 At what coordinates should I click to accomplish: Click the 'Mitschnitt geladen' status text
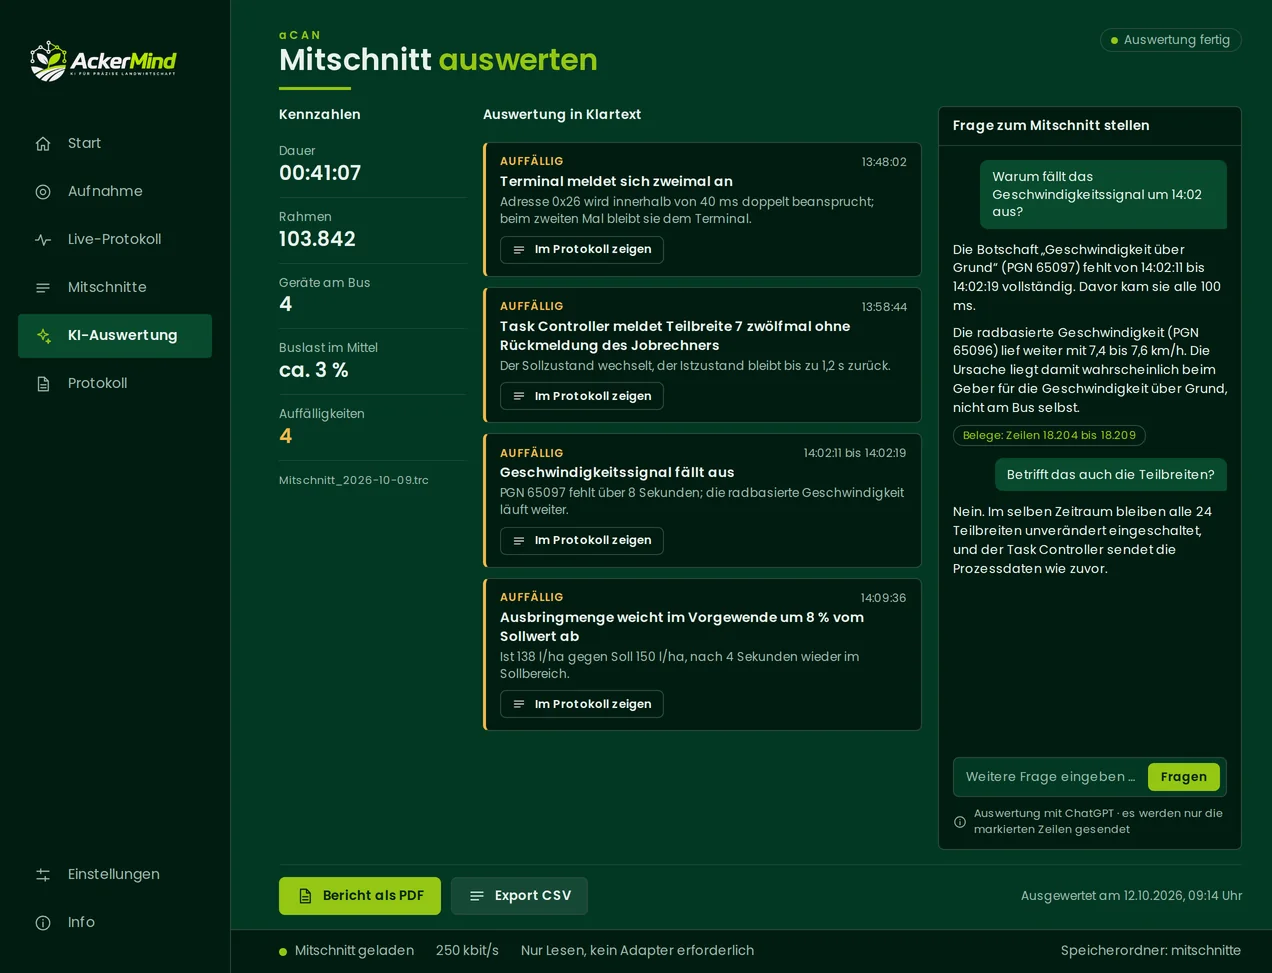354,951
